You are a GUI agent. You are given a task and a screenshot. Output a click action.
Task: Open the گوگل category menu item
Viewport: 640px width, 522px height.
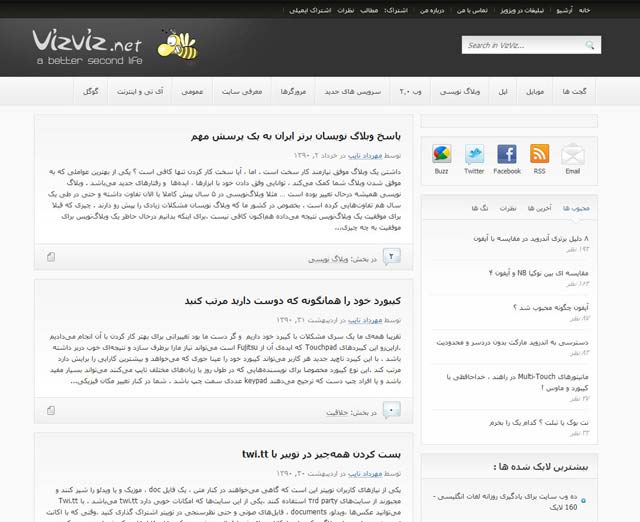tap(90, 91)
